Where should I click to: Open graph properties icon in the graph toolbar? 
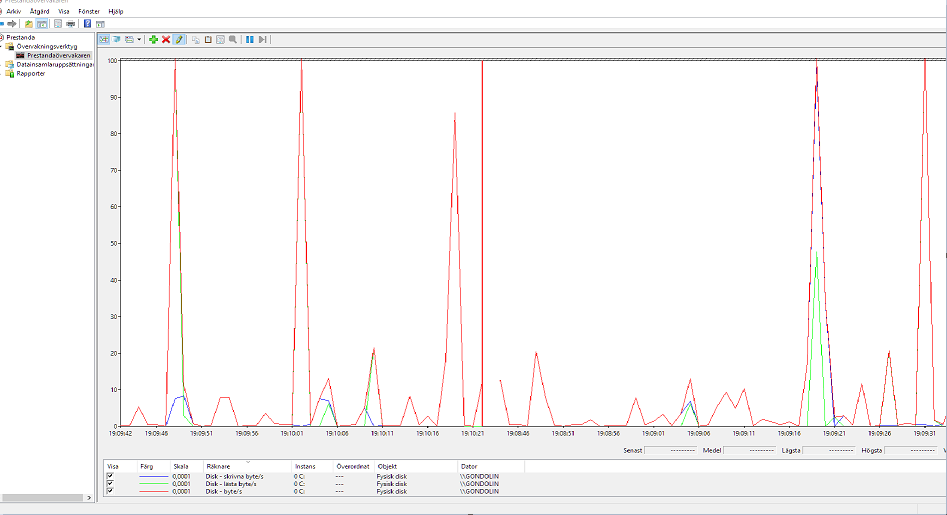(220, 39)
